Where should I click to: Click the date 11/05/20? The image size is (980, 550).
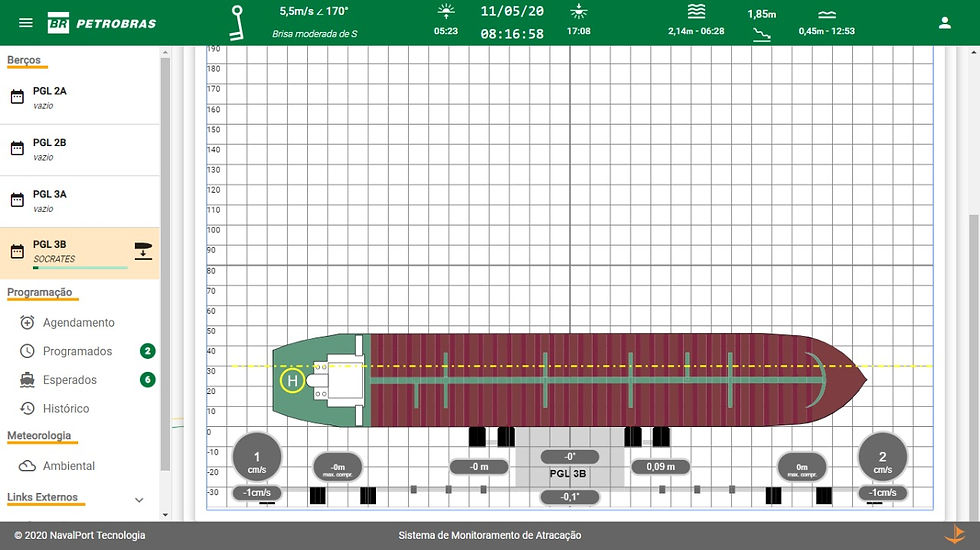tap(512, 11)
